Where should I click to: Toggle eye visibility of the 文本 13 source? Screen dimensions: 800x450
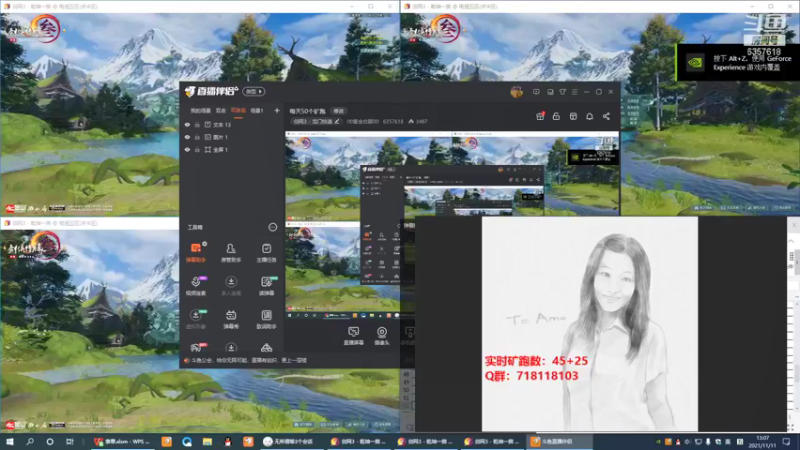pos(187,124)
